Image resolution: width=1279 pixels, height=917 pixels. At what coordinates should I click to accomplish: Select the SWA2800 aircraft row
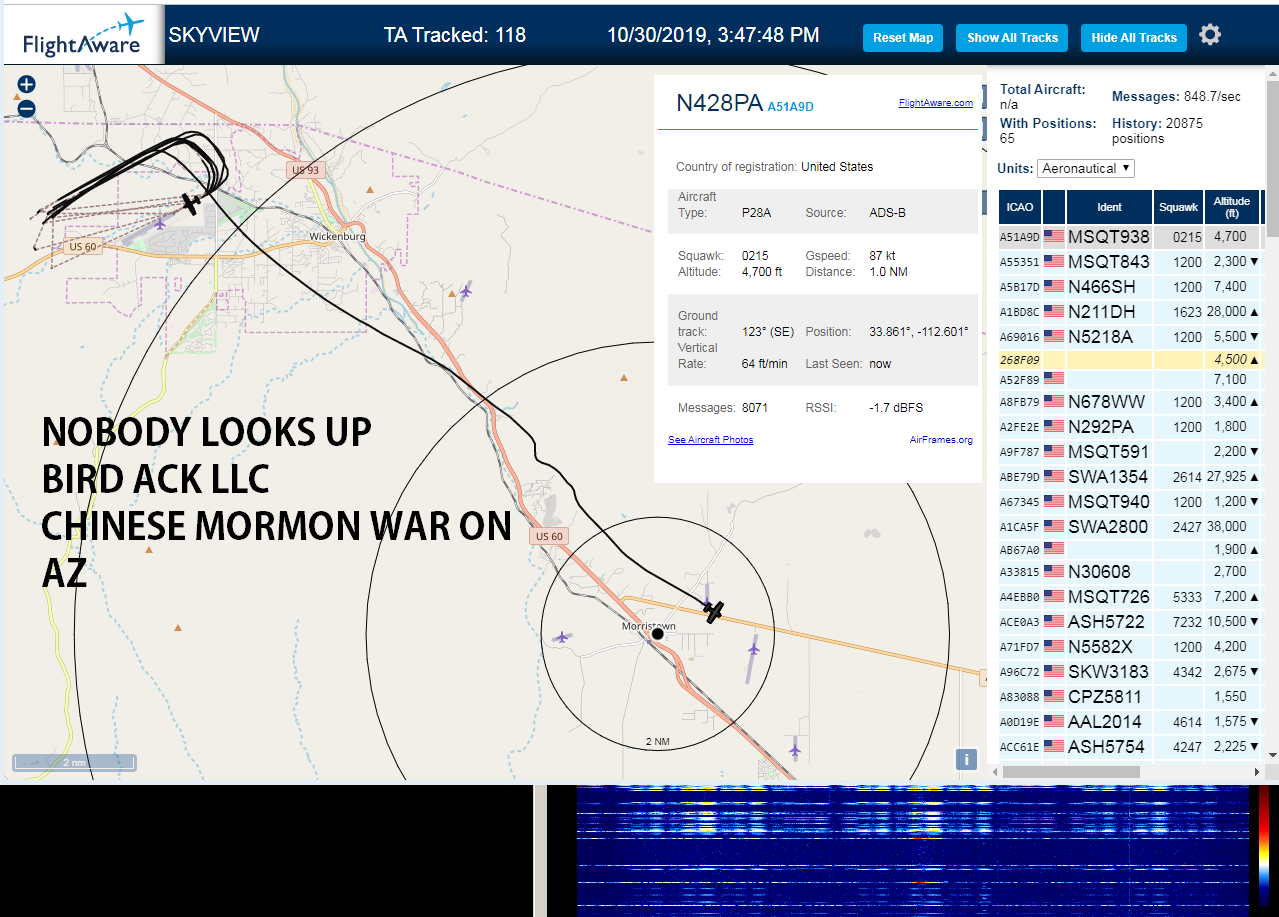point(1129,527)
